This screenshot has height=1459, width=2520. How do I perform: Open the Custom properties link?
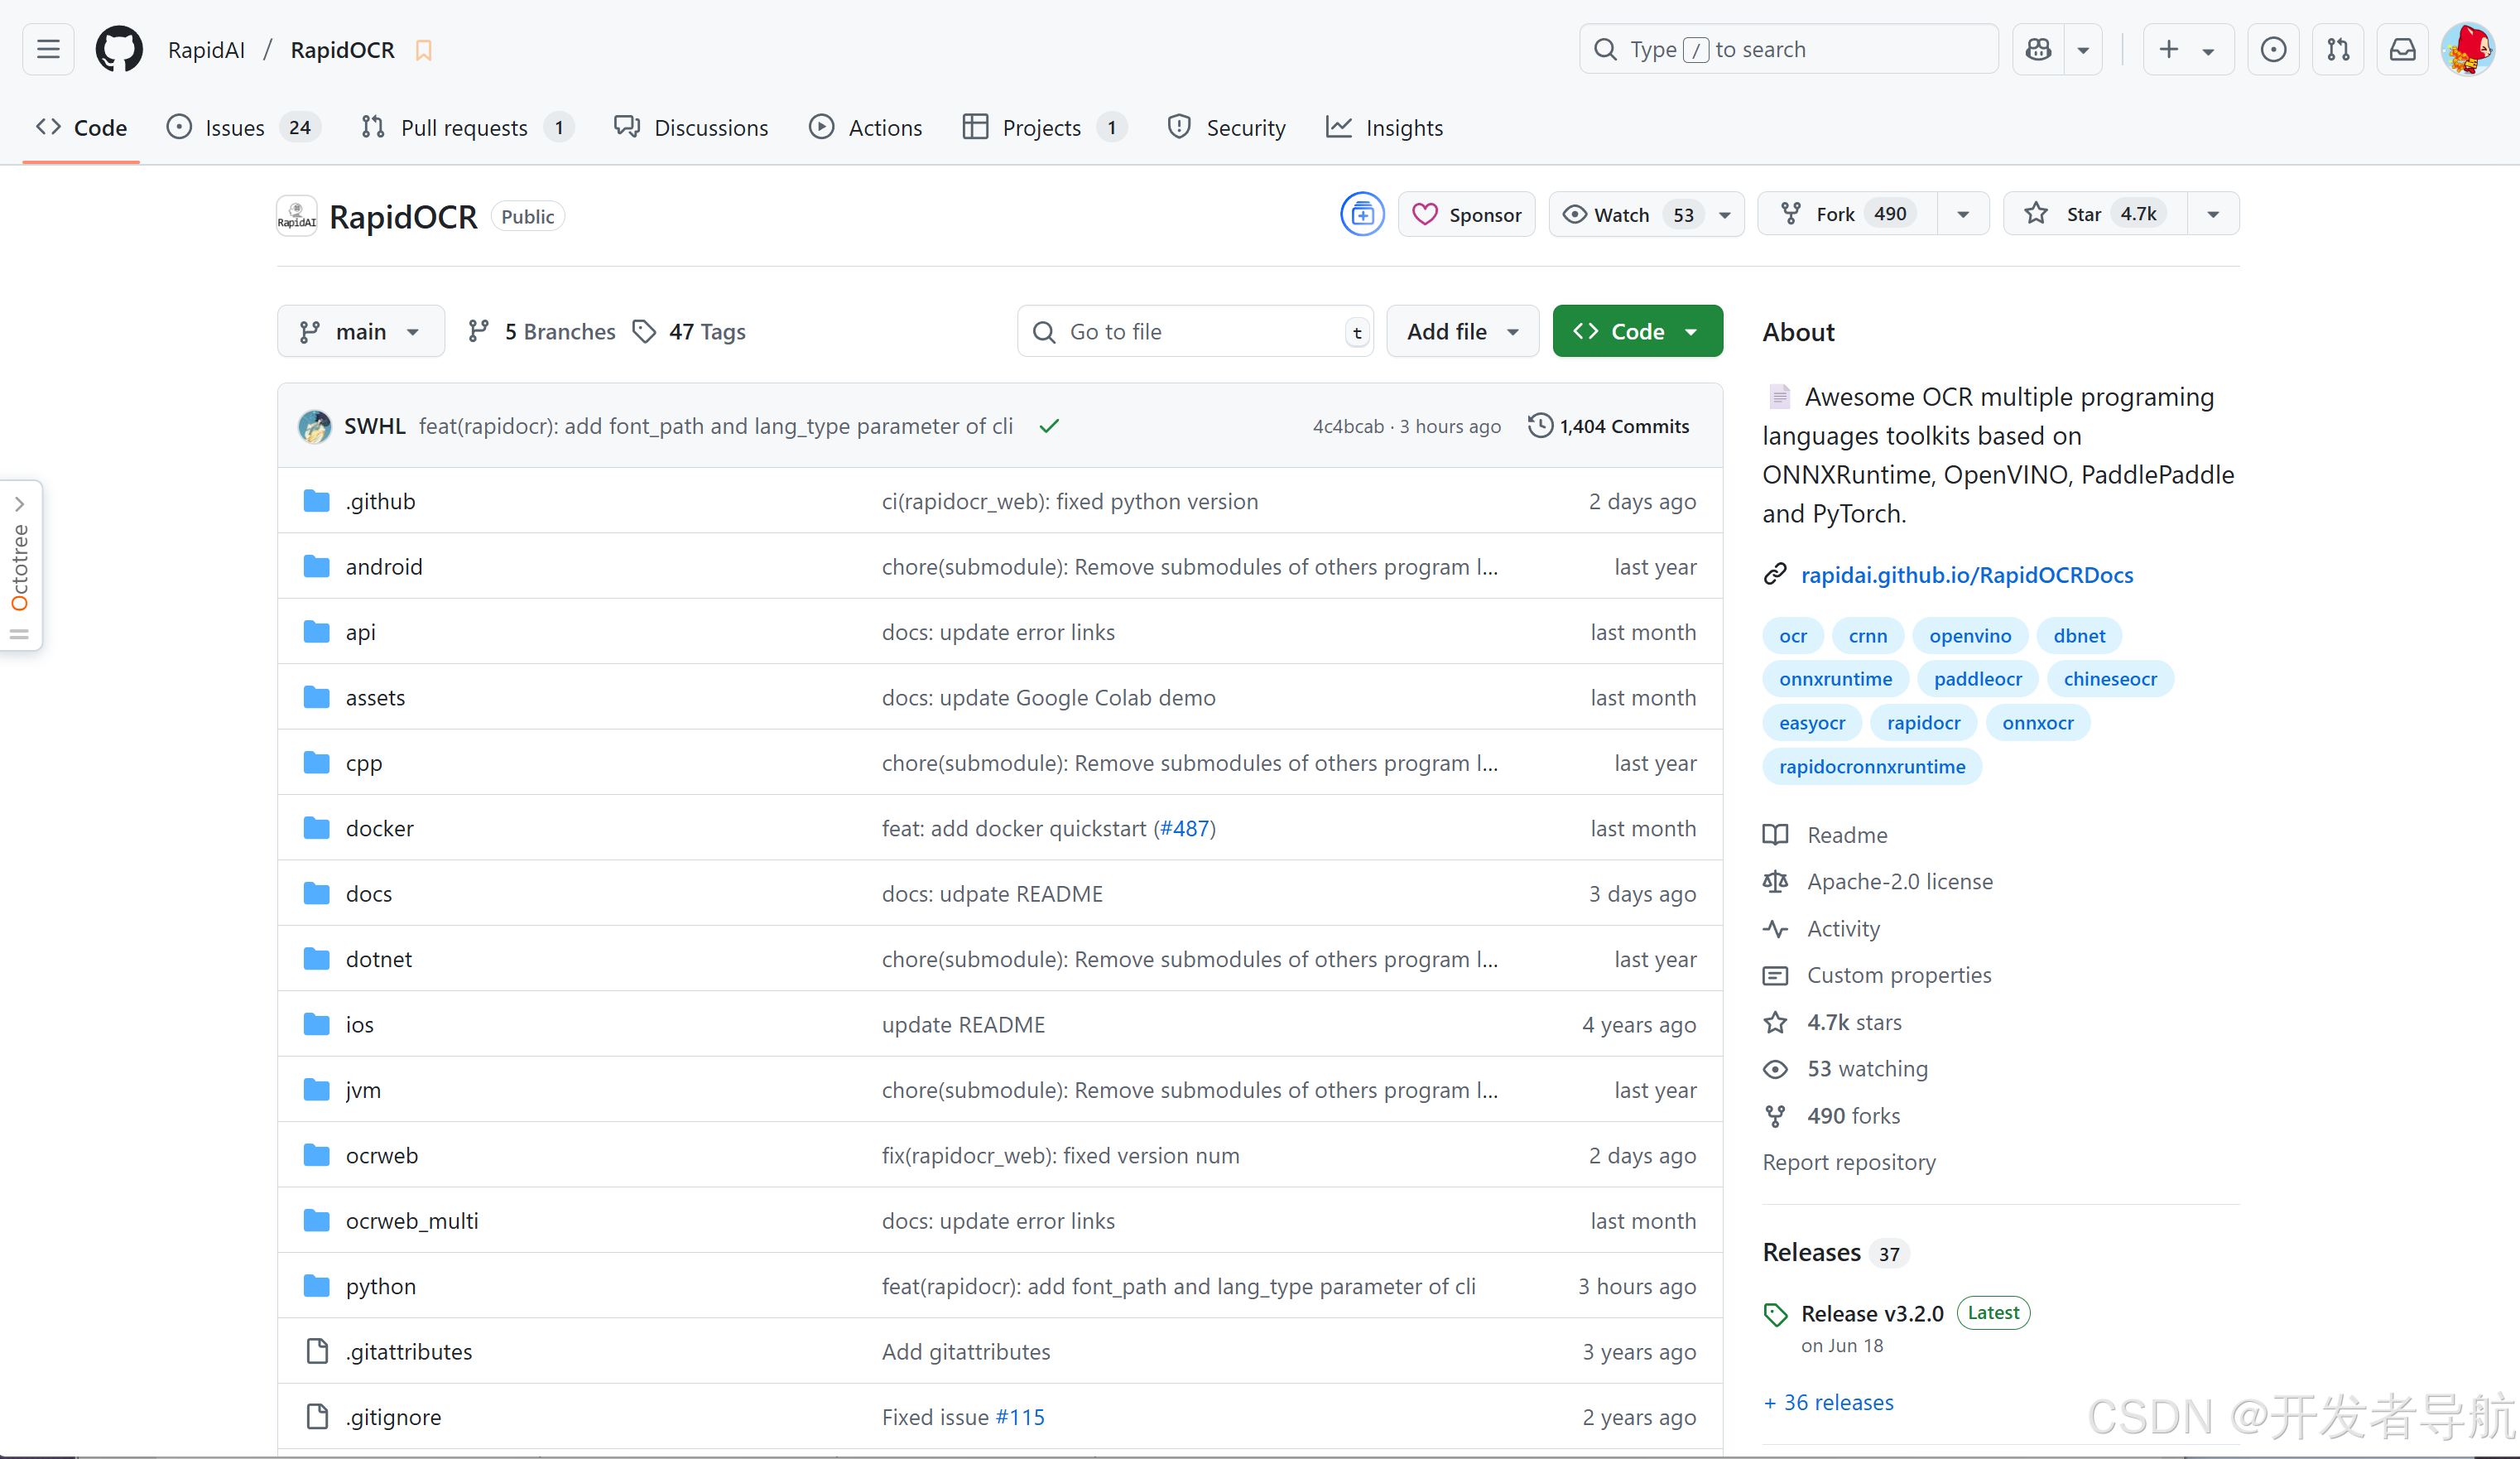tap(1898, 975)
